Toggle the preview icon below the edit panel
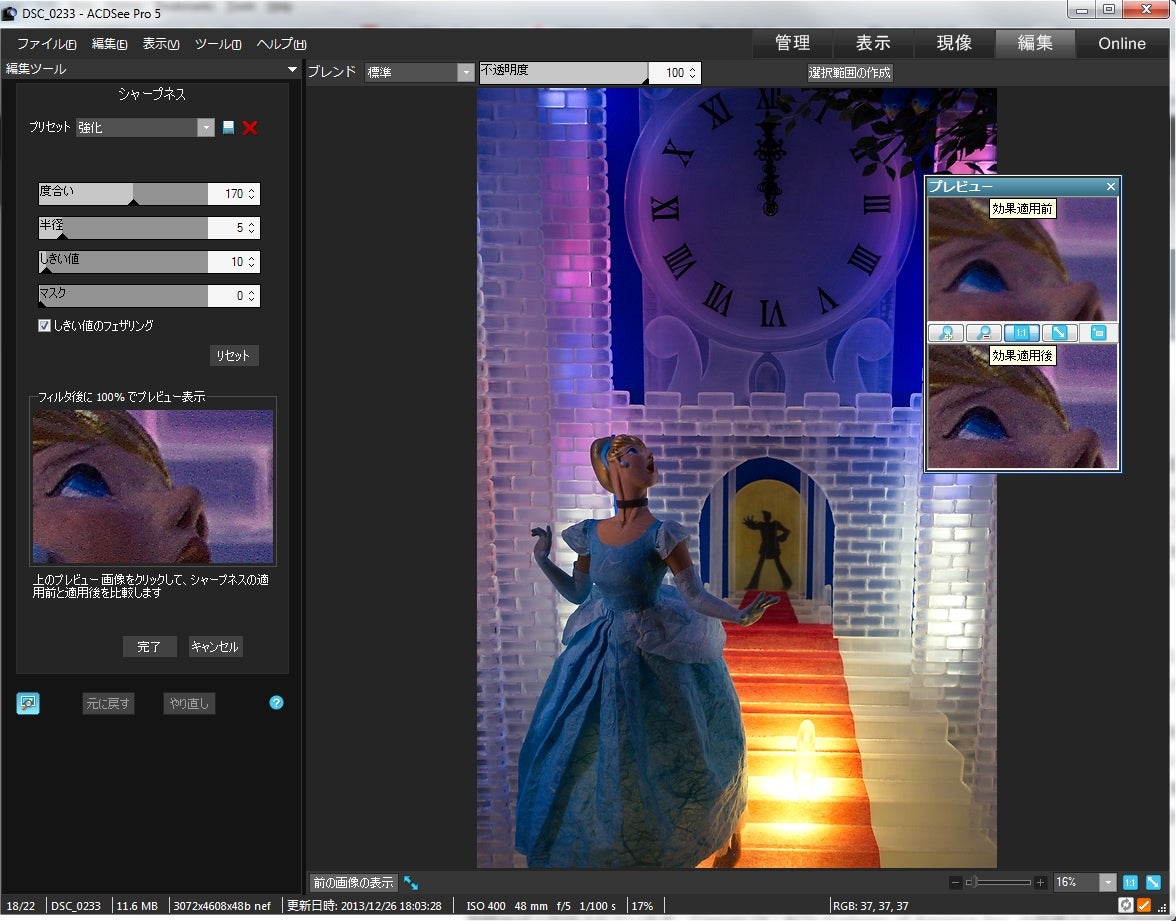The image size is (1176, 921). (x=28, y=703)
